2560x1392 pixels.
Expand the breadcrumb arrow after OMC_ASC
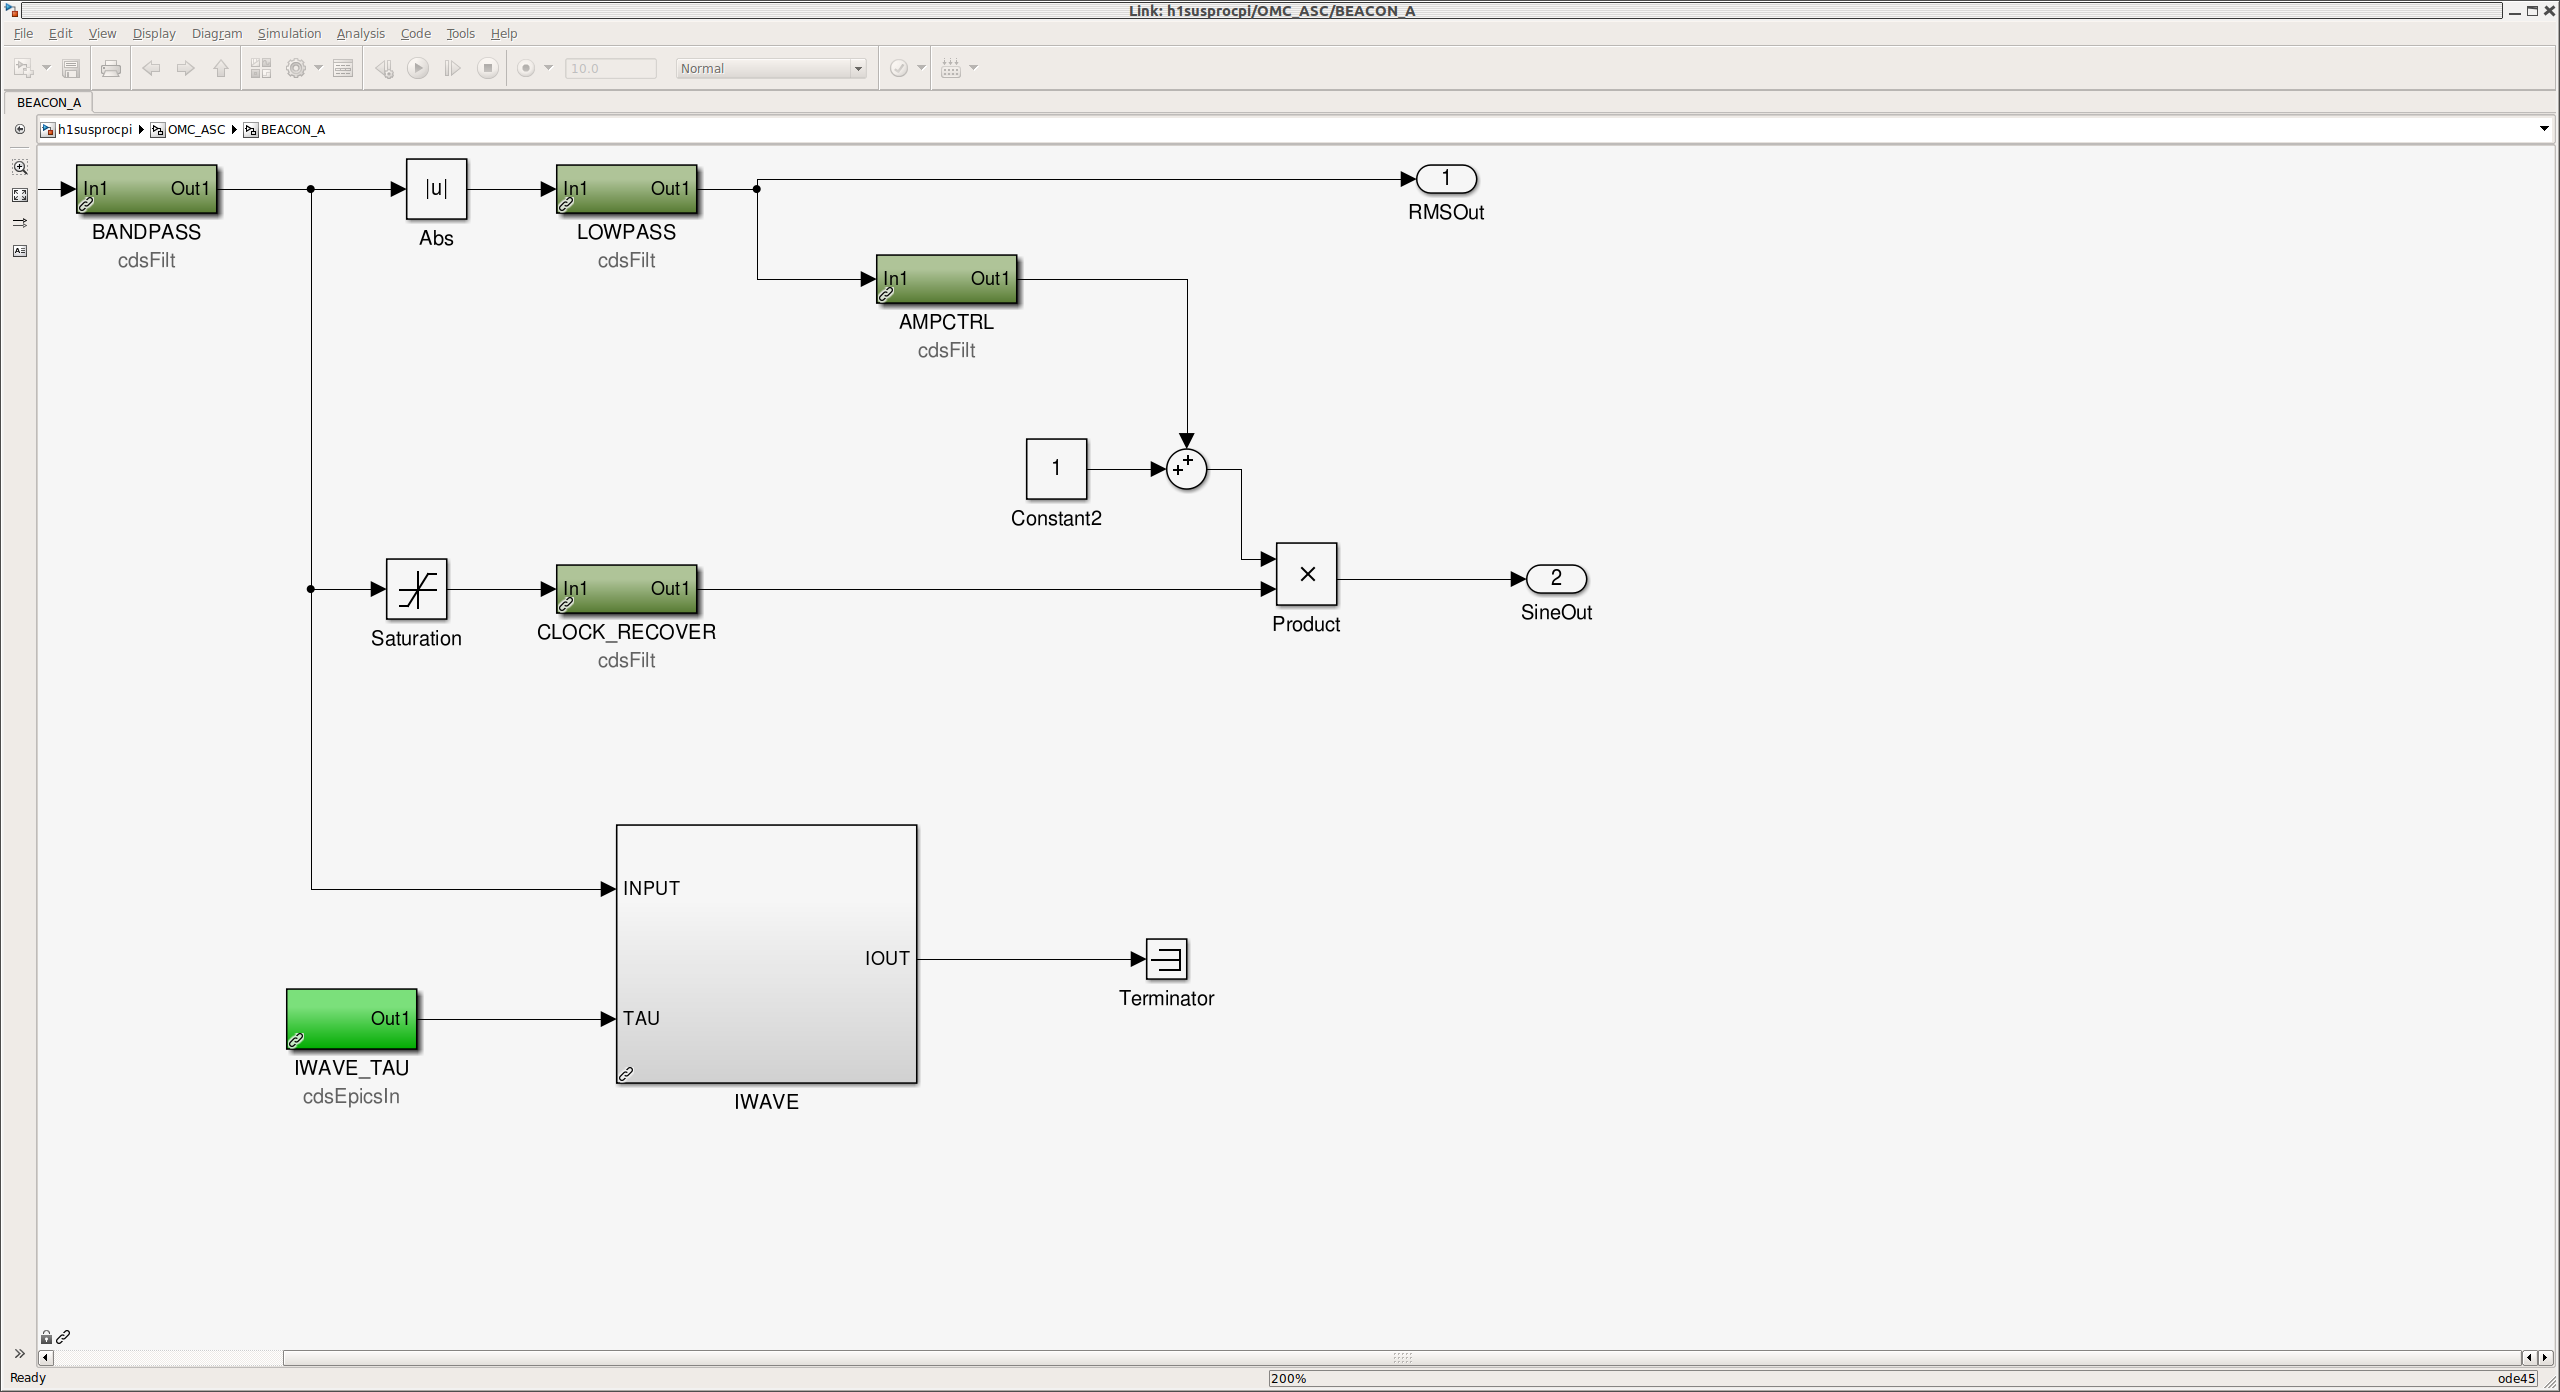(234, 129)
